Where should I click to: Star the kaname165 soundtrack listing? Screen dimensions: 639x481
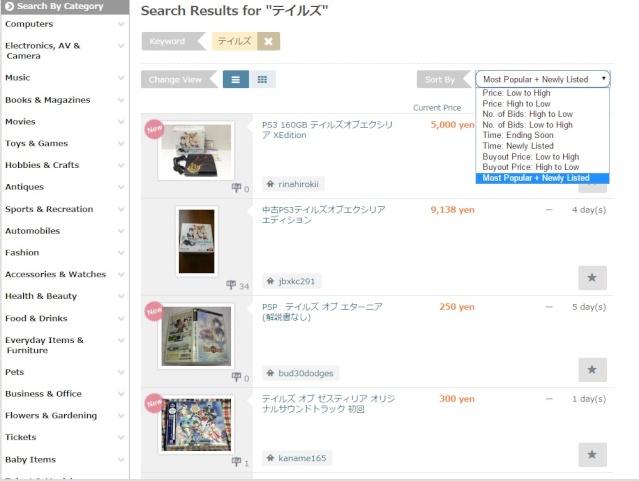[x=592, y=455]
